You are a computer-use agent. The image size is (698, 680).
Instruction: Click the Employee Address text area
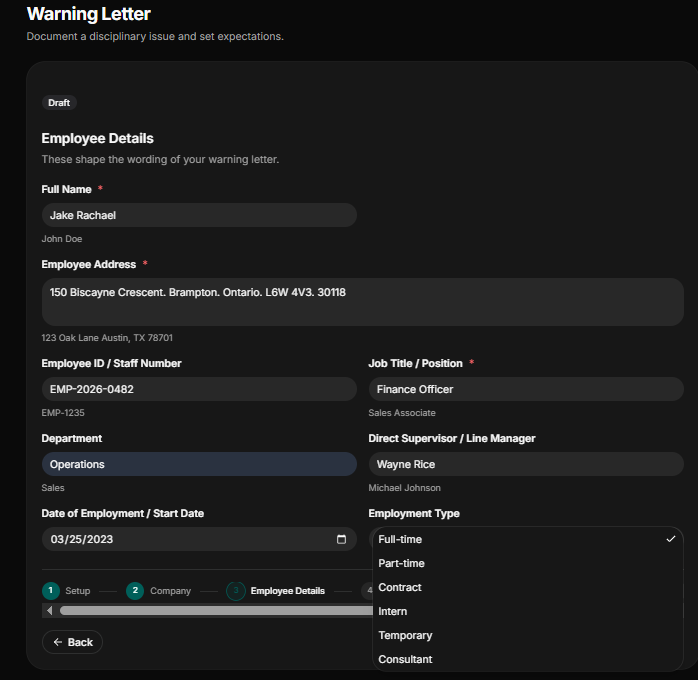click(x=363, y=302)
